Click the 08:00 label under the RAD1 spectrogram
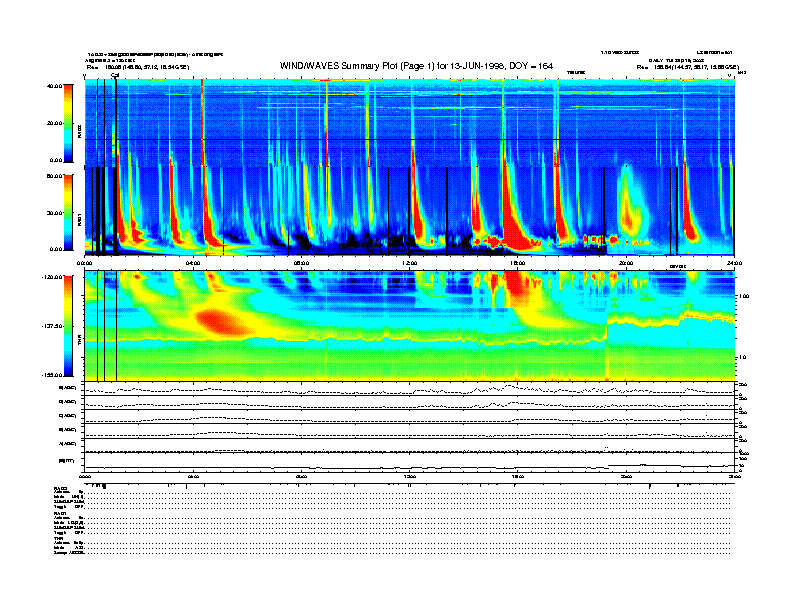The width and height of the screenshot is (792, 612). 301,263
